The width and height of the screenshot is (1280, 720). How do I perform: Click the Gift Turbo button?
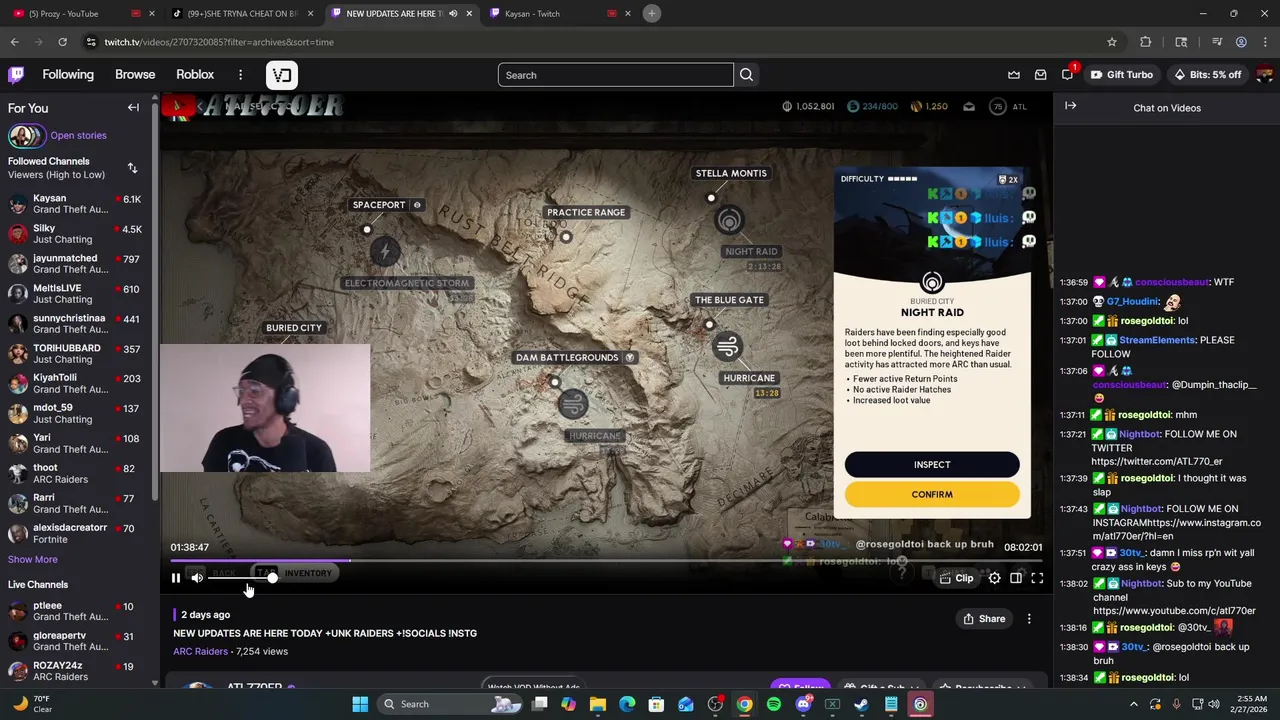pyautogui.click(x=1121, y=75)
